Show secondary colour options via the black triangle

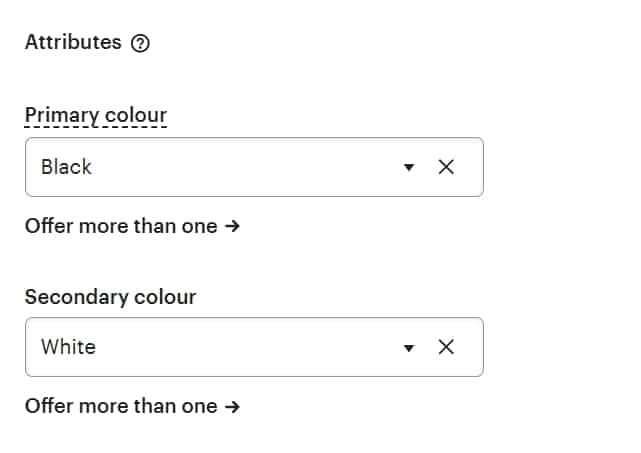409,348
